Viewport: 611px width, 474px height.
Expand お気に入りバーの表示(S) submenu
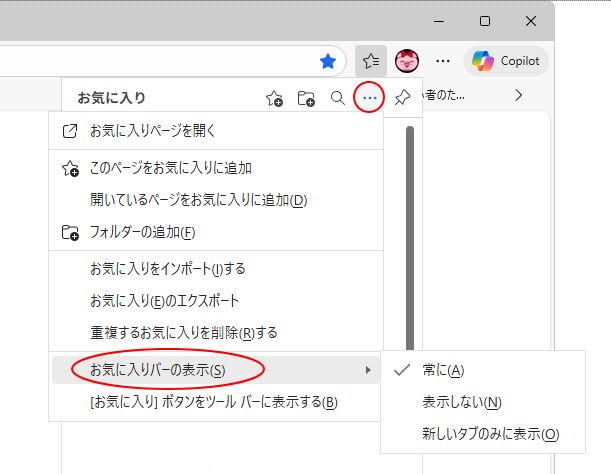pyautogui.click(x=215, y=370)
